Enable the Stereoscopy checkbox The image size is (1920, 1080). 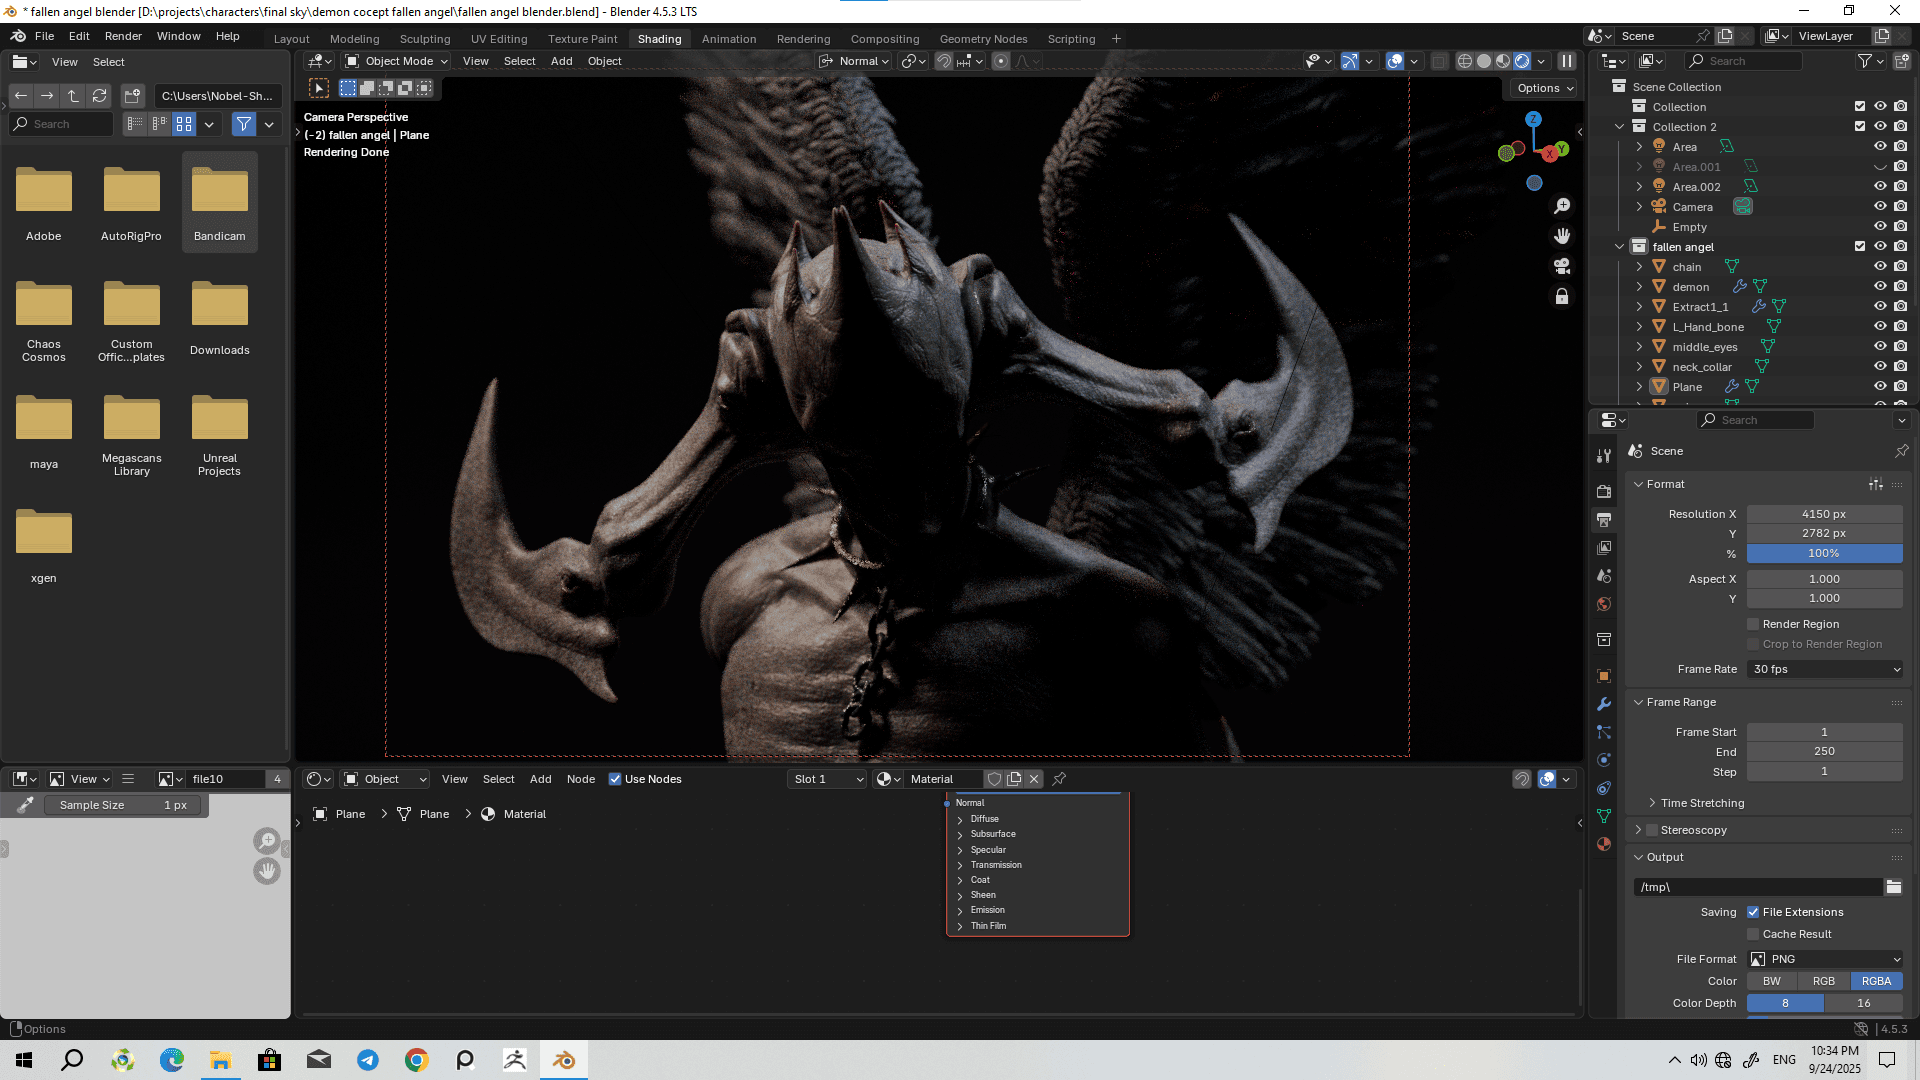tap(1652, 830)
